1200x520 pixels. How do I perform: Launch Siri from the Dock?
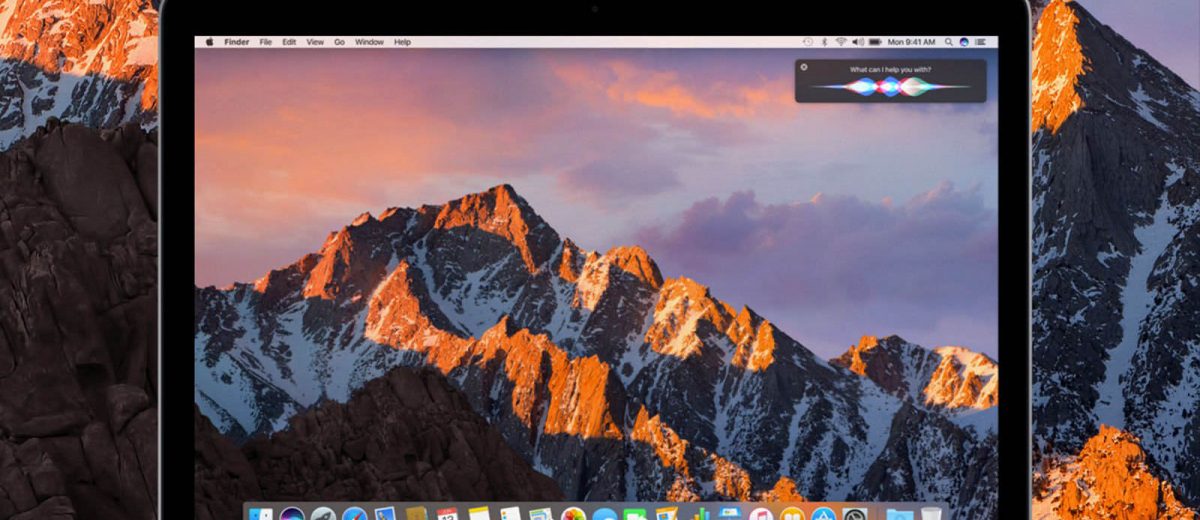(292, 513)
